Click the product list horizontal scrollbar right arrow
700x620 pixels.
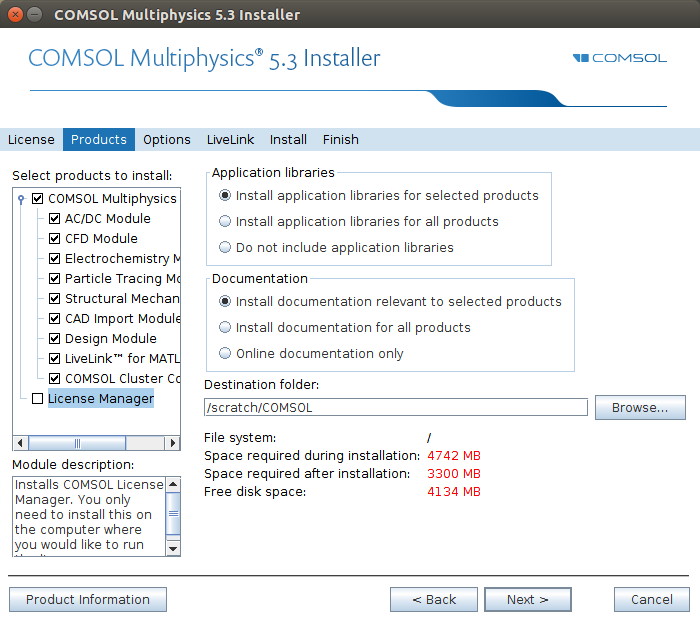[x=173, y=443]
